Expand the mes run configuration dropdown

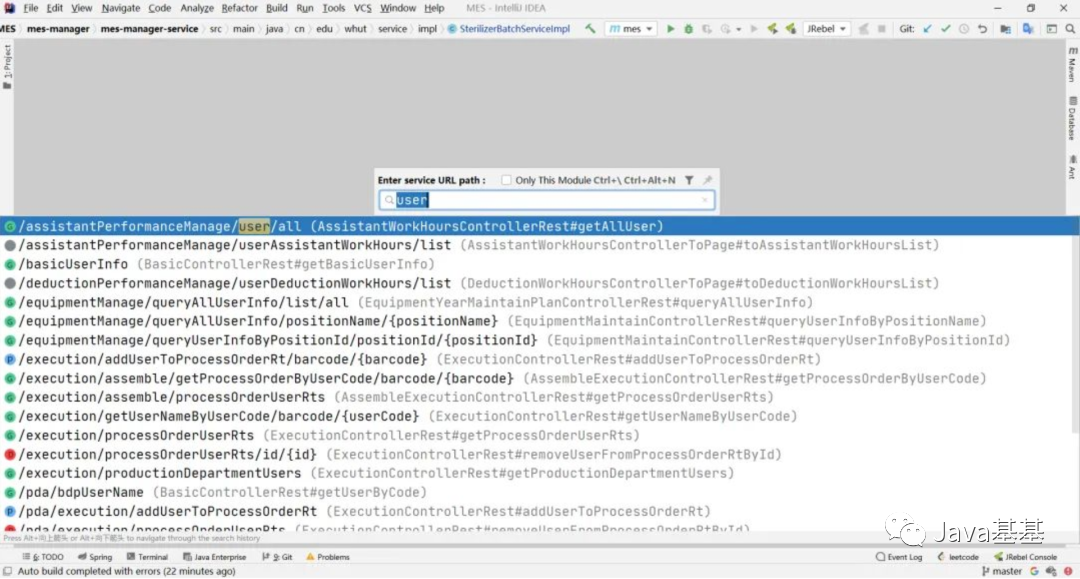click(631, 29)
